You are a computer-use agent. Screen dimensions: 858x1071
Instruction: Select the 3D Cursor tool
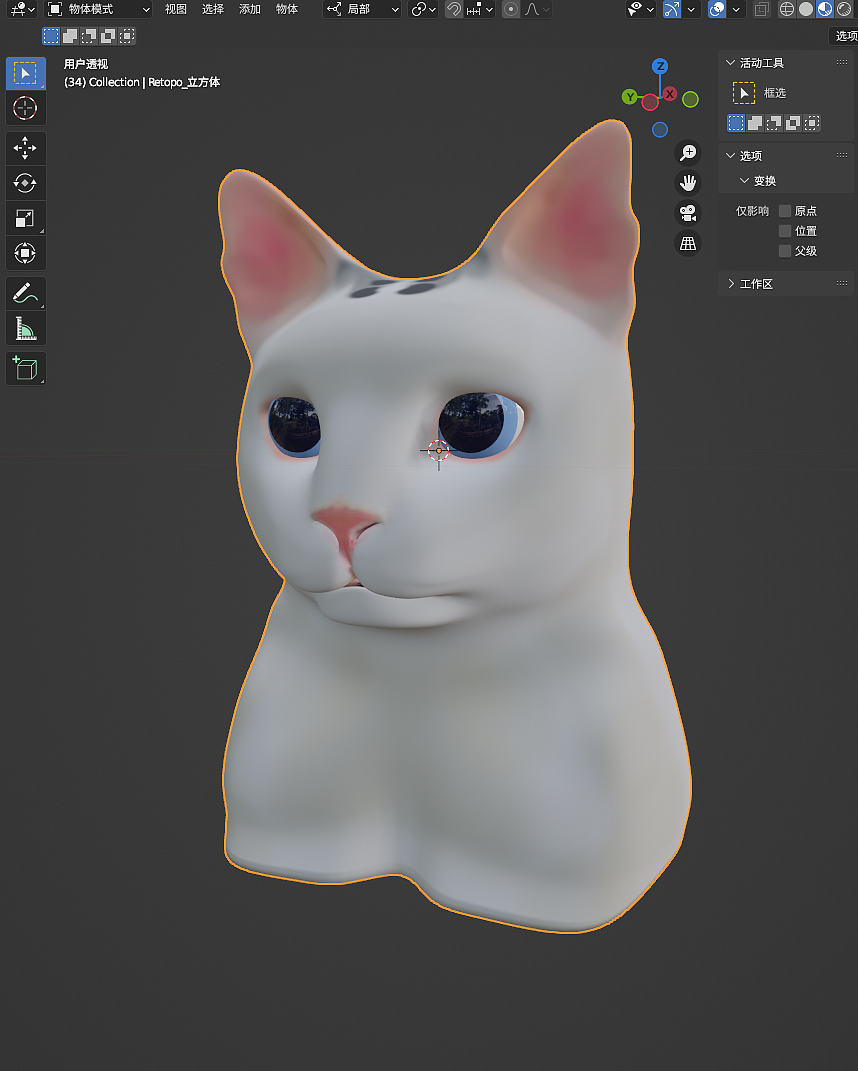(x=25, y=108)
